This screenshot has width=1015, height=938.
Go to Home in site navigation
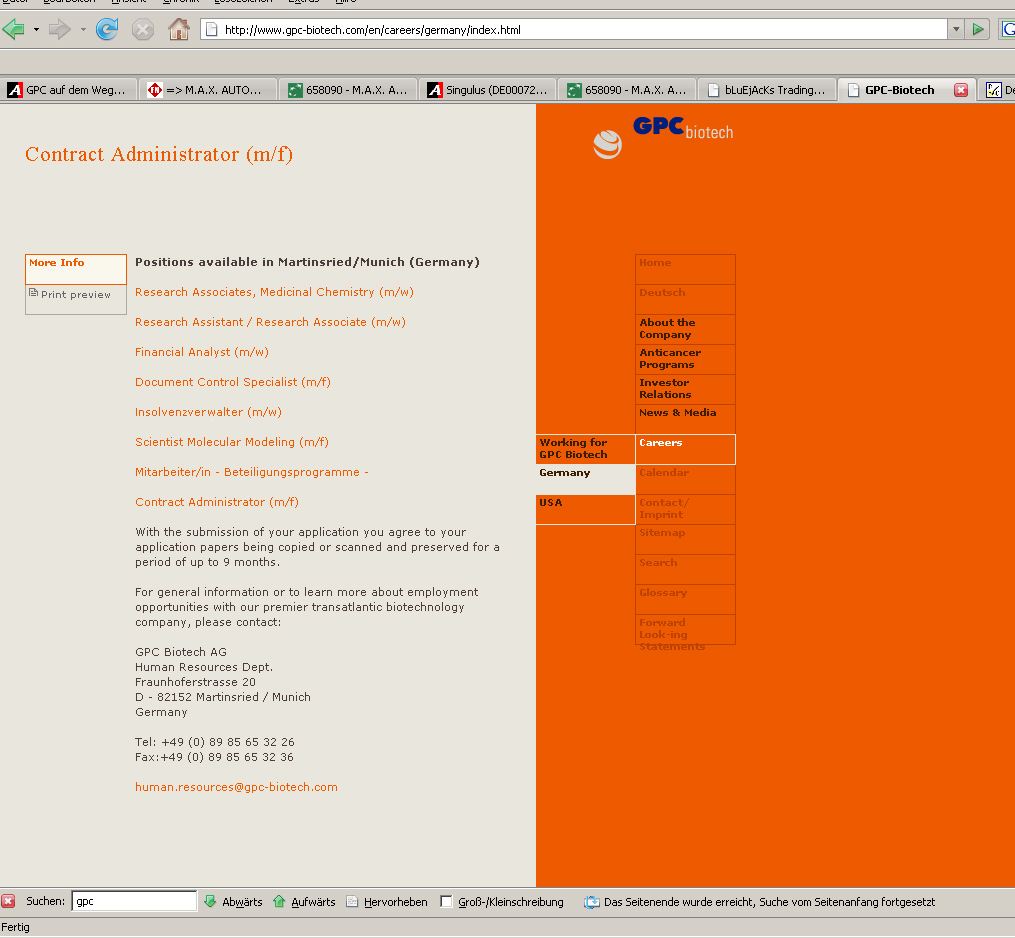pos(685,269)
